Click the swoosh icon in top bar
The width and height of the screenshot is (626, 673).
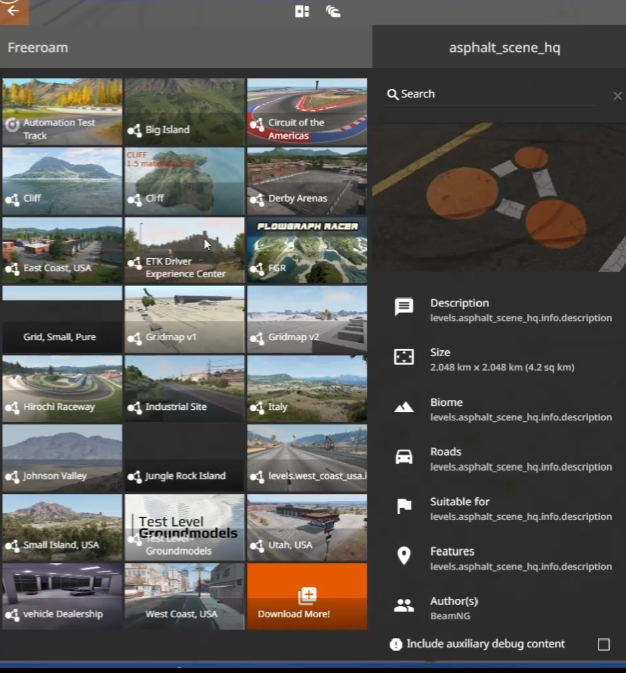tap(333, 11)
